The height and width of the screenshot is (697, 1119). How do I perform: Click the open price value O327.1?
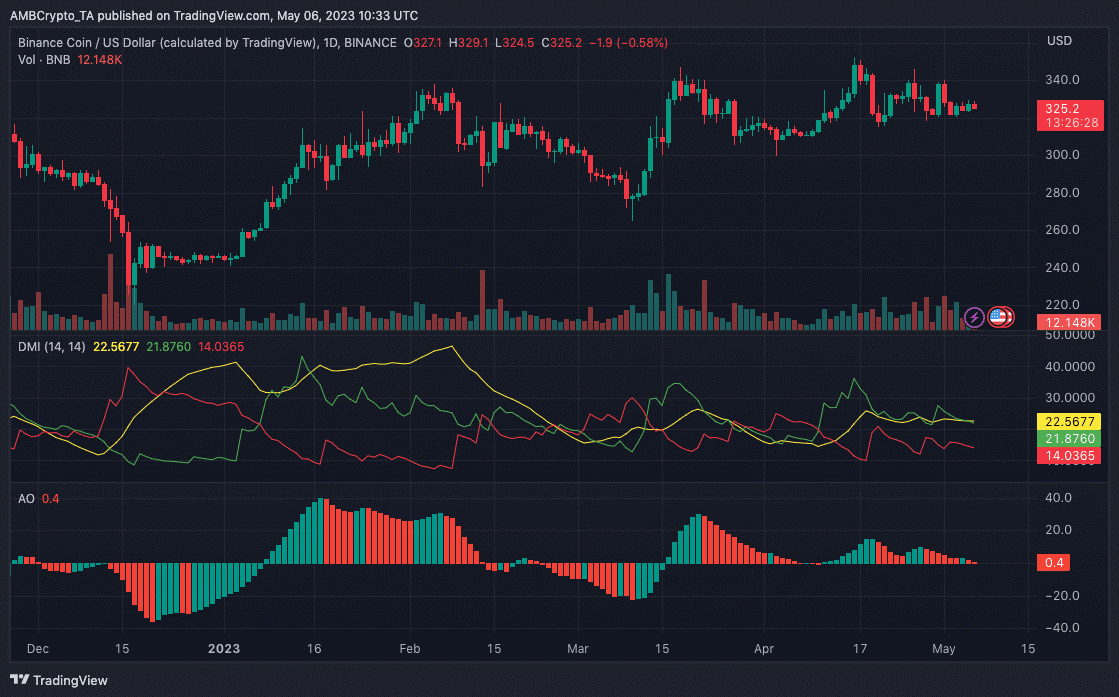pyautogui.click(x=422, y=43)
